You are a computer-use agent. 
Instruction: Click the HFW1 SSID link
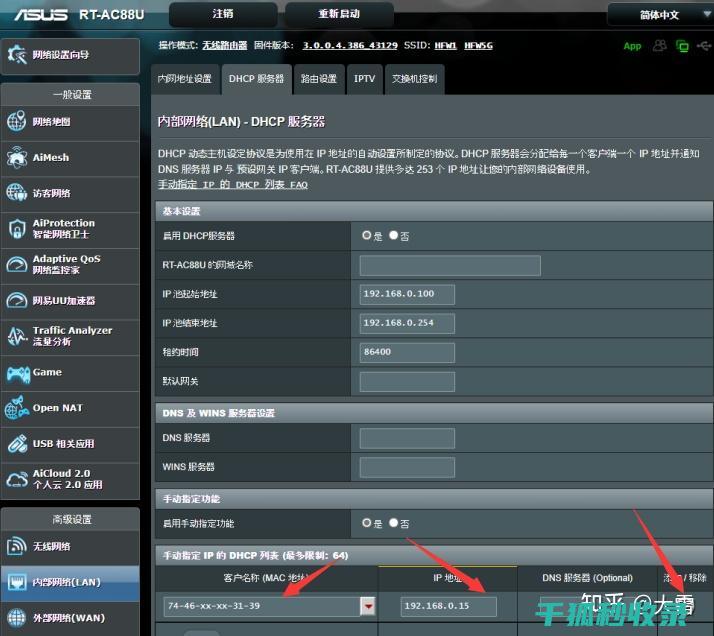445,46
